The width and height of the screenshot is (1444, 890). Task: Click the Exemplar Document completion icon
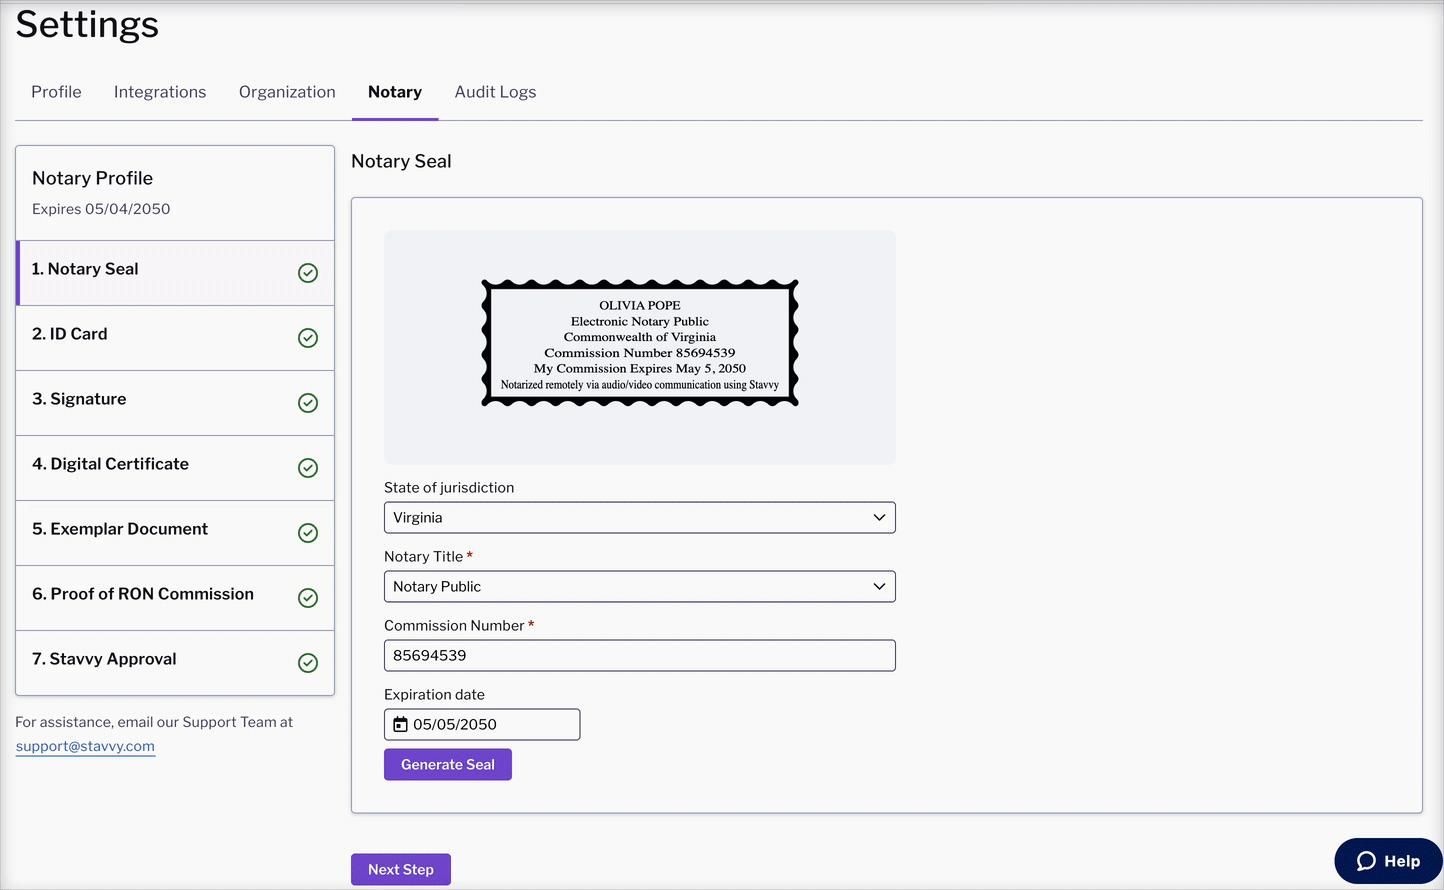tap(308, 532)
